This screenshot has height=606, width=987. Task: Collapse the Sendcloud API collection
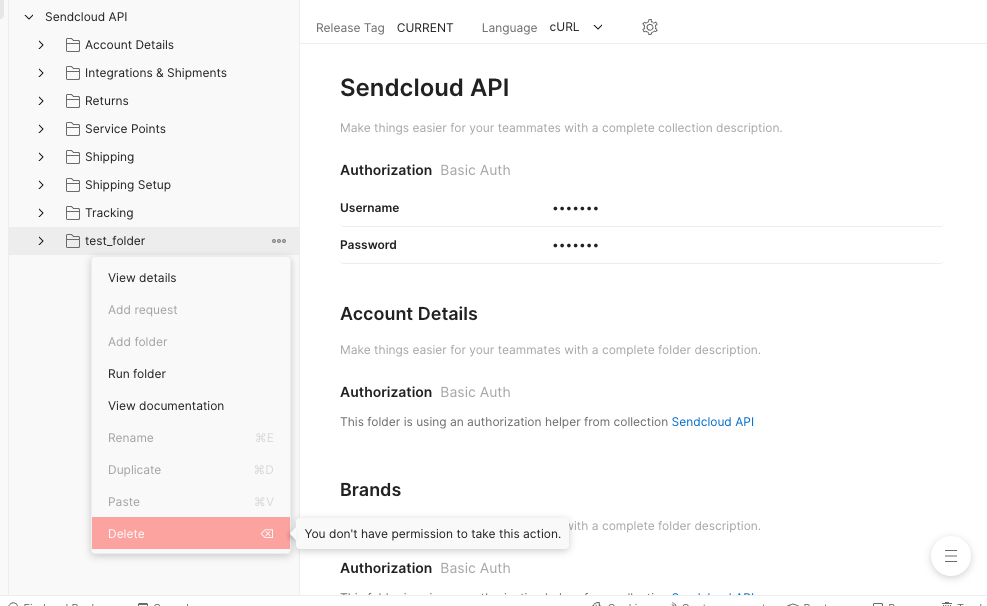pos(29,16)
